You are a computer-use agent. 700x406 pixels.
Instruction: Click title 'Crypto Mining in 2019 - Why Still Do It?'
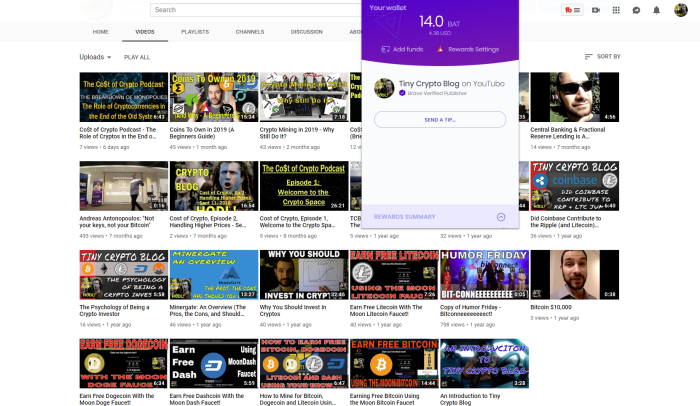(297, 133)
